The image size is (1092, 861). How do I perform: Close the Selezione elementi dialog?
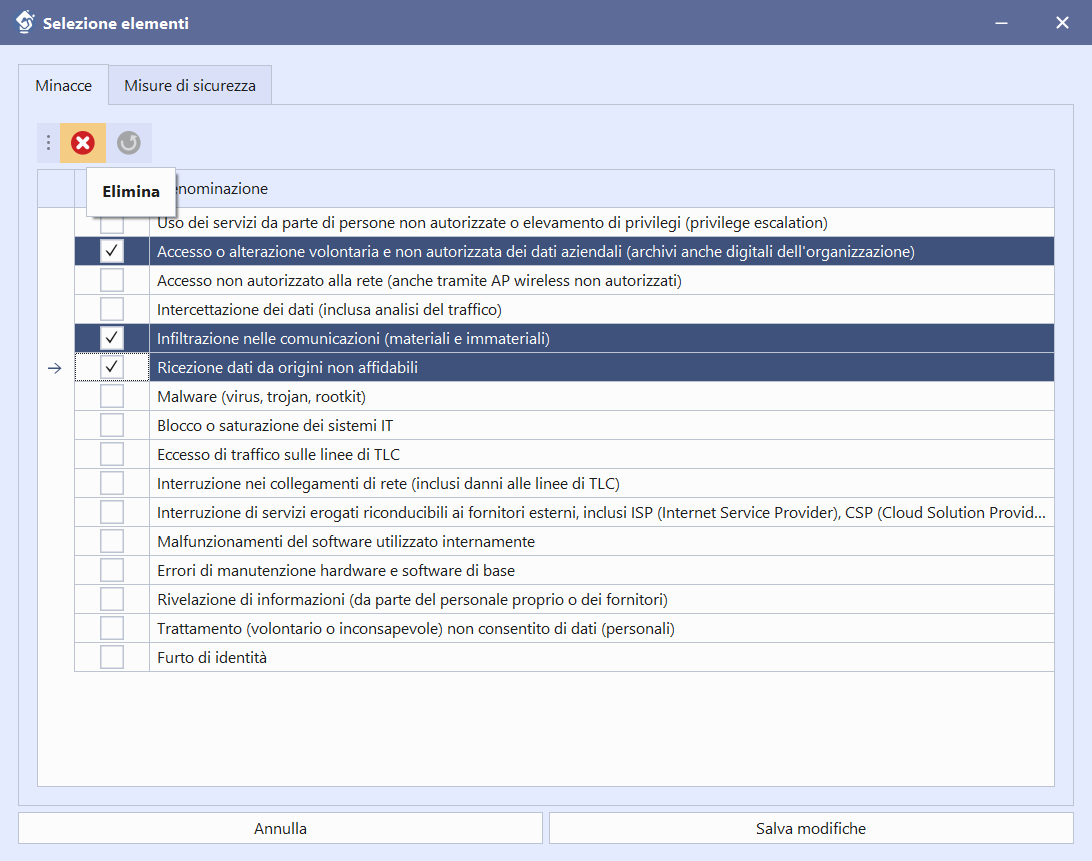pyautogui.click(x=1062, y=22)
